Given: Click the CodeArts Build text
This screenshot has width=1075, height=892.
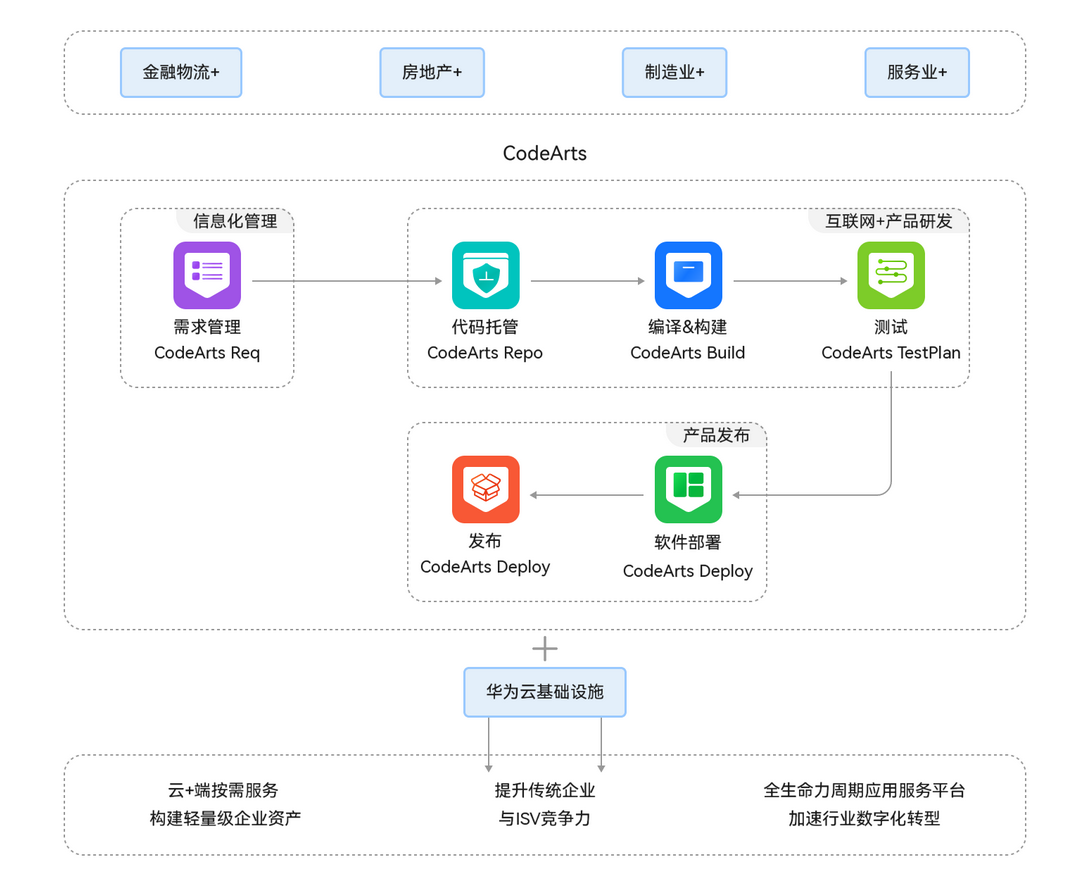Looking at the screenshot, I should (x=688, y=353).
